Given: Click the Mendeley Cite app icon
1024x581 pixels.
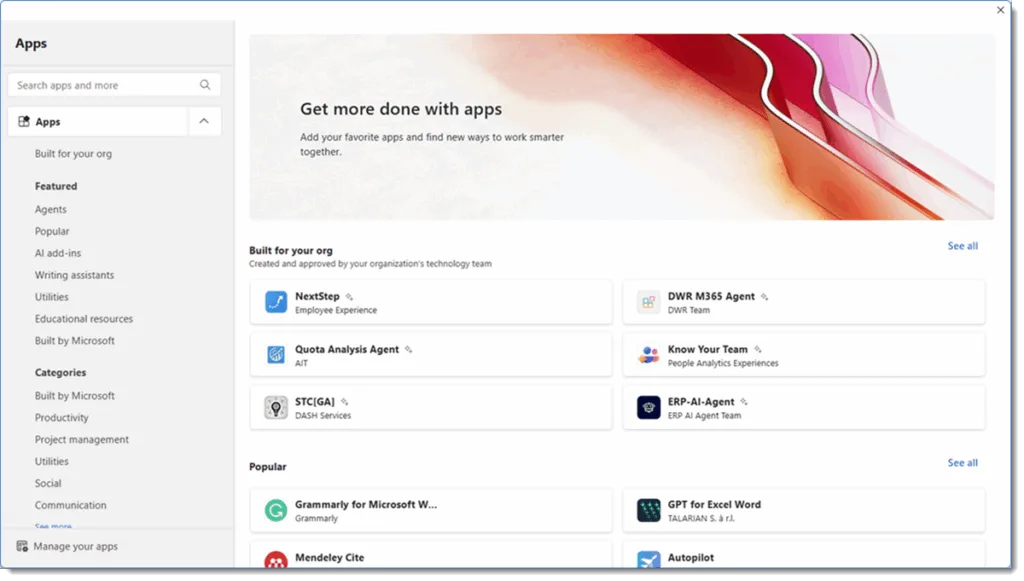Looking at the screenshot, I should click(x=275, y=558).
